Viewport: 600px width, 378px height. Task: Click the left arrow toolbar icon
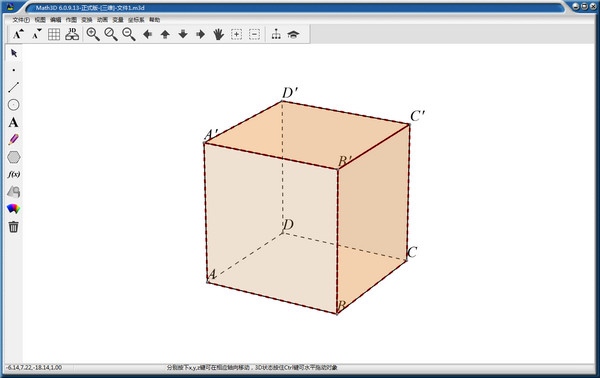147,35
